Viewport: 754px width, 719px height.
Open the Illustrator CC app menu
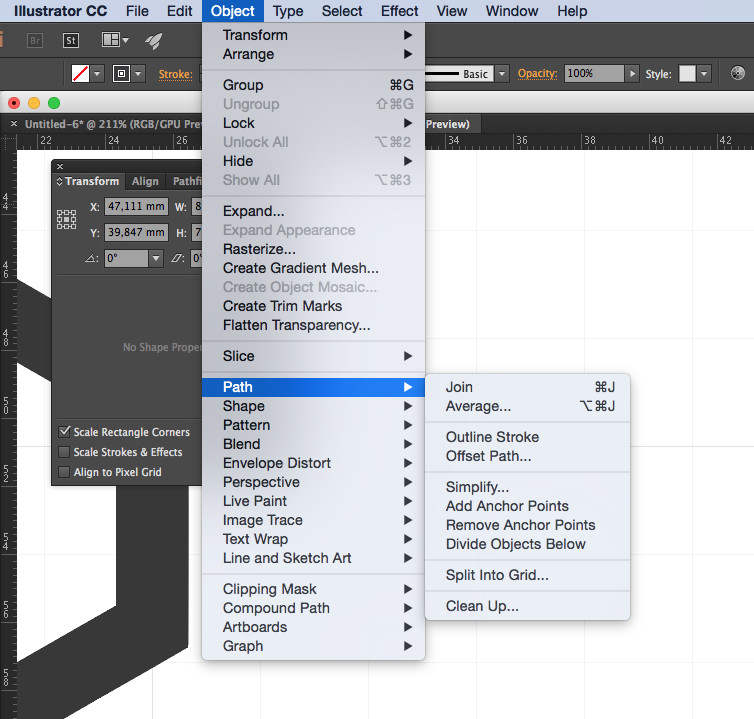pyautogui.click(x=61, y=11)
